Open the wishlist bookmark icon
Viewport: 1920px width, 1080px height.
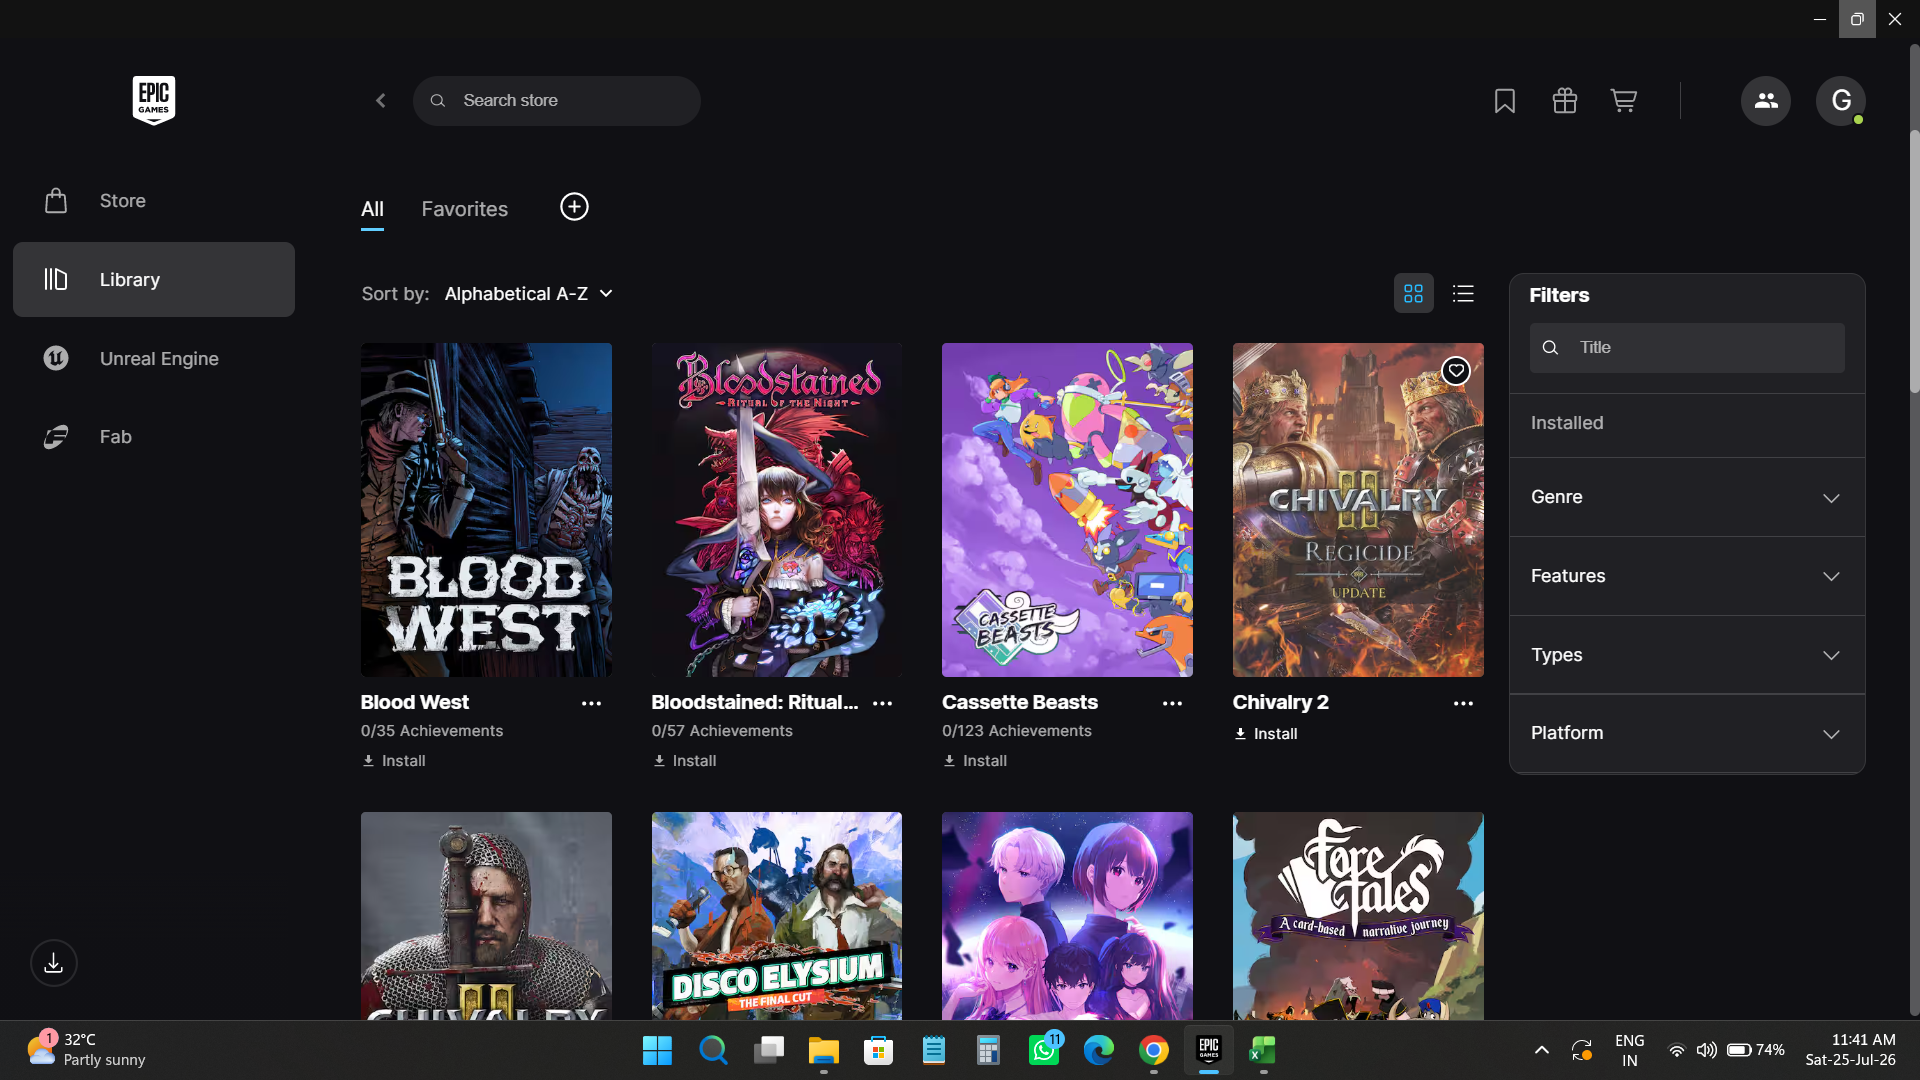(1504, 101)
